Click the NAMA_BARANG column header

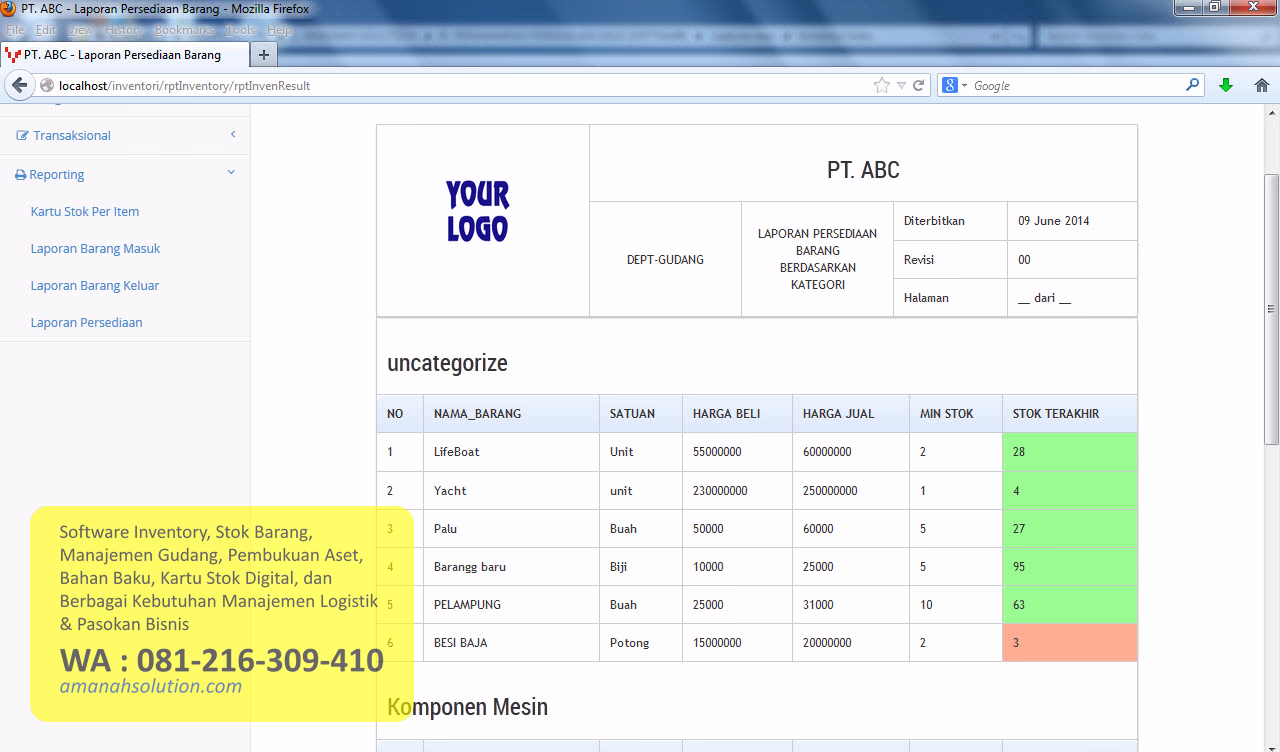511,413
